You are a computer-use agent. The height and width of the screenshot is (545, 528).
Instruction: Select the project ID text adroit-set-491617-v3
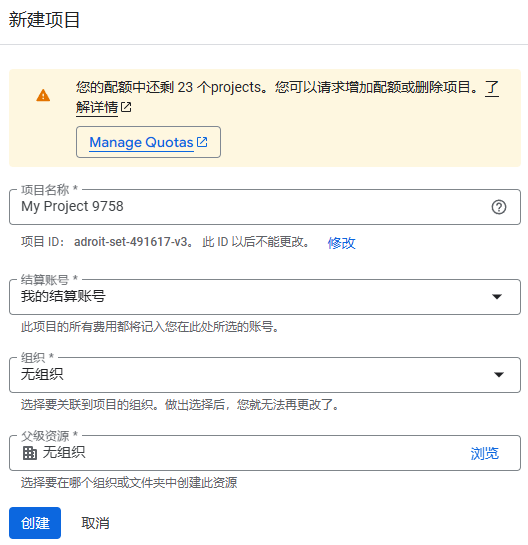coord(131,242)
